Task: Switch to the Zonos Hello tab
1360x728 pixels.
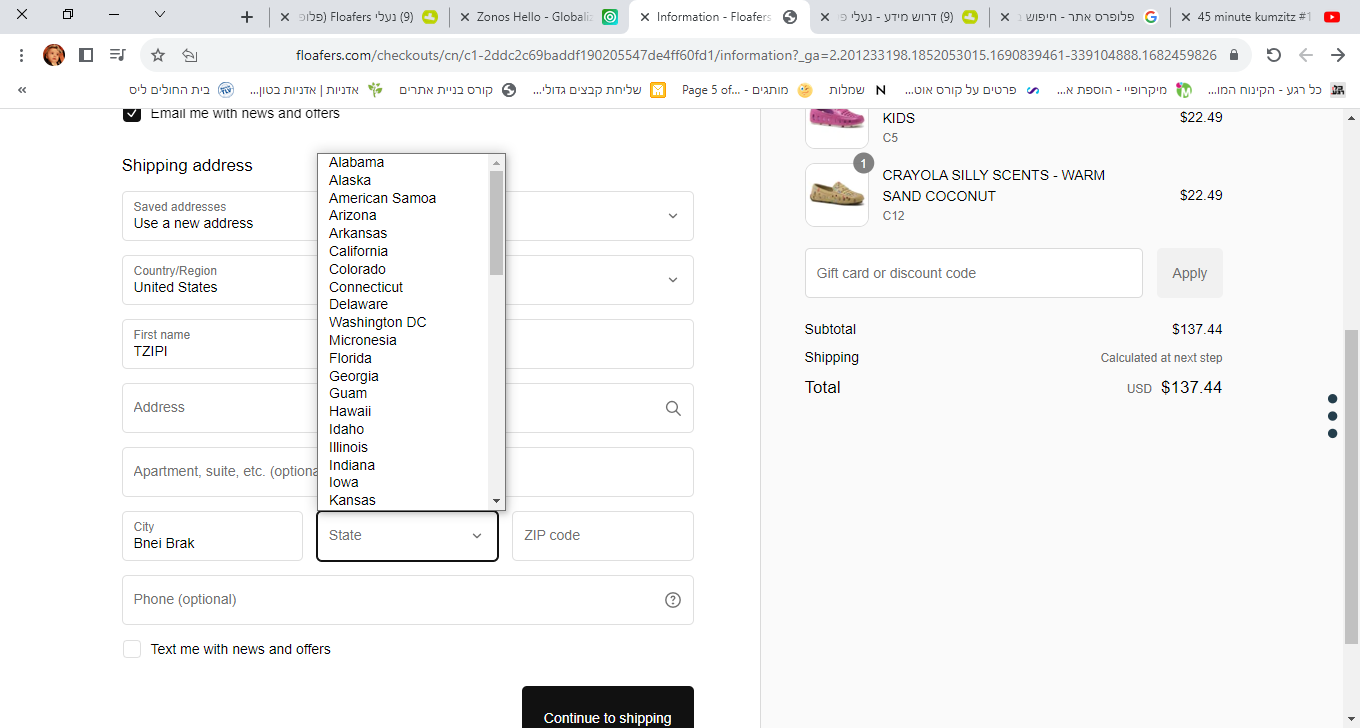Action: point(539,17)
